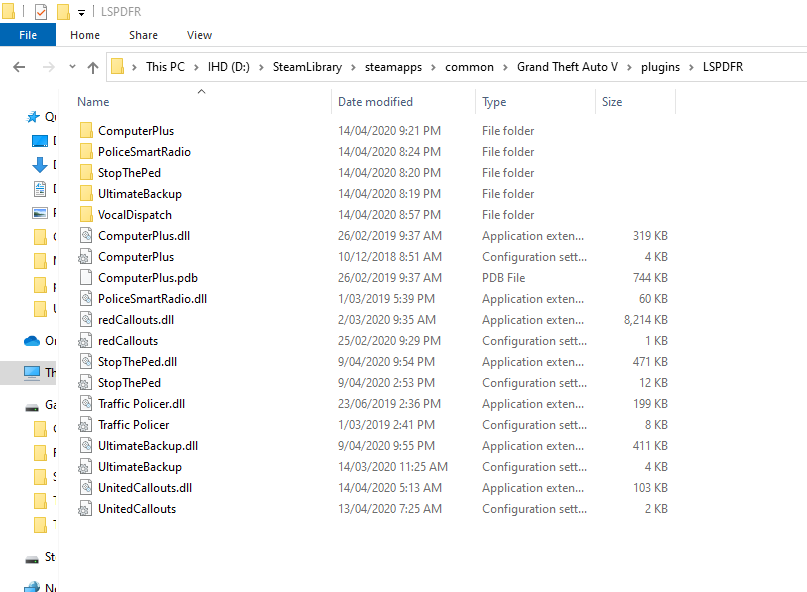Expand the chevron after IHD (D:) breadcrumb
Viewport: 807px width, 592px height.
click(x=261, y=67)
